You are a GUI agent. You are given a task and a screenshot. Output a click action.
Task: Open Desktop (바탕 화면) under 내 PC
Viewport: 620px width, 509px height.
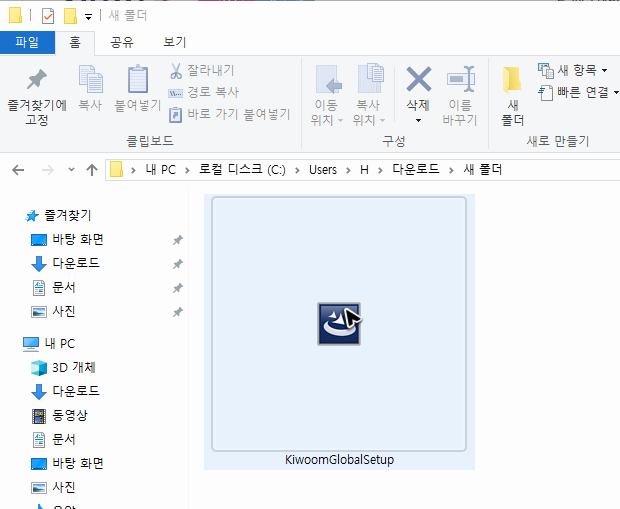[67, 464]
